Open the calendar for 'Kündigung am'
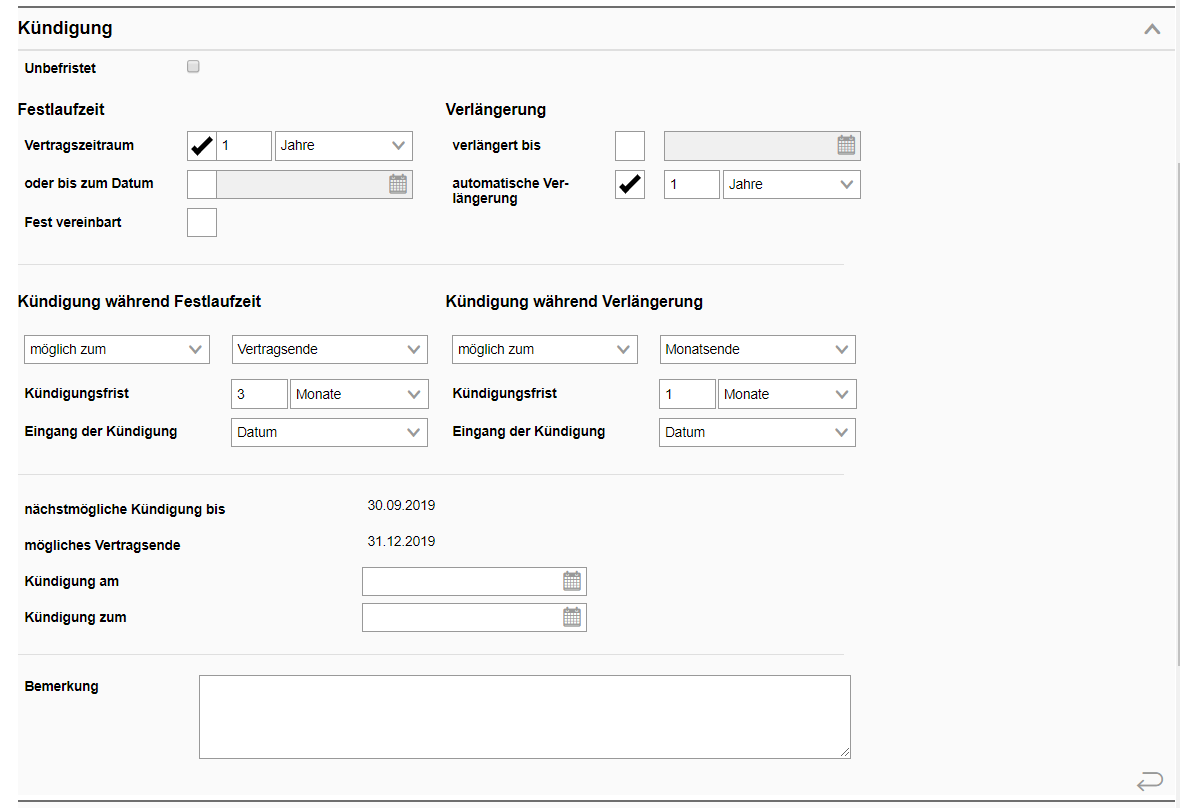The height and width of the screenshot is (808, 1180). click(x=572, y=581)
